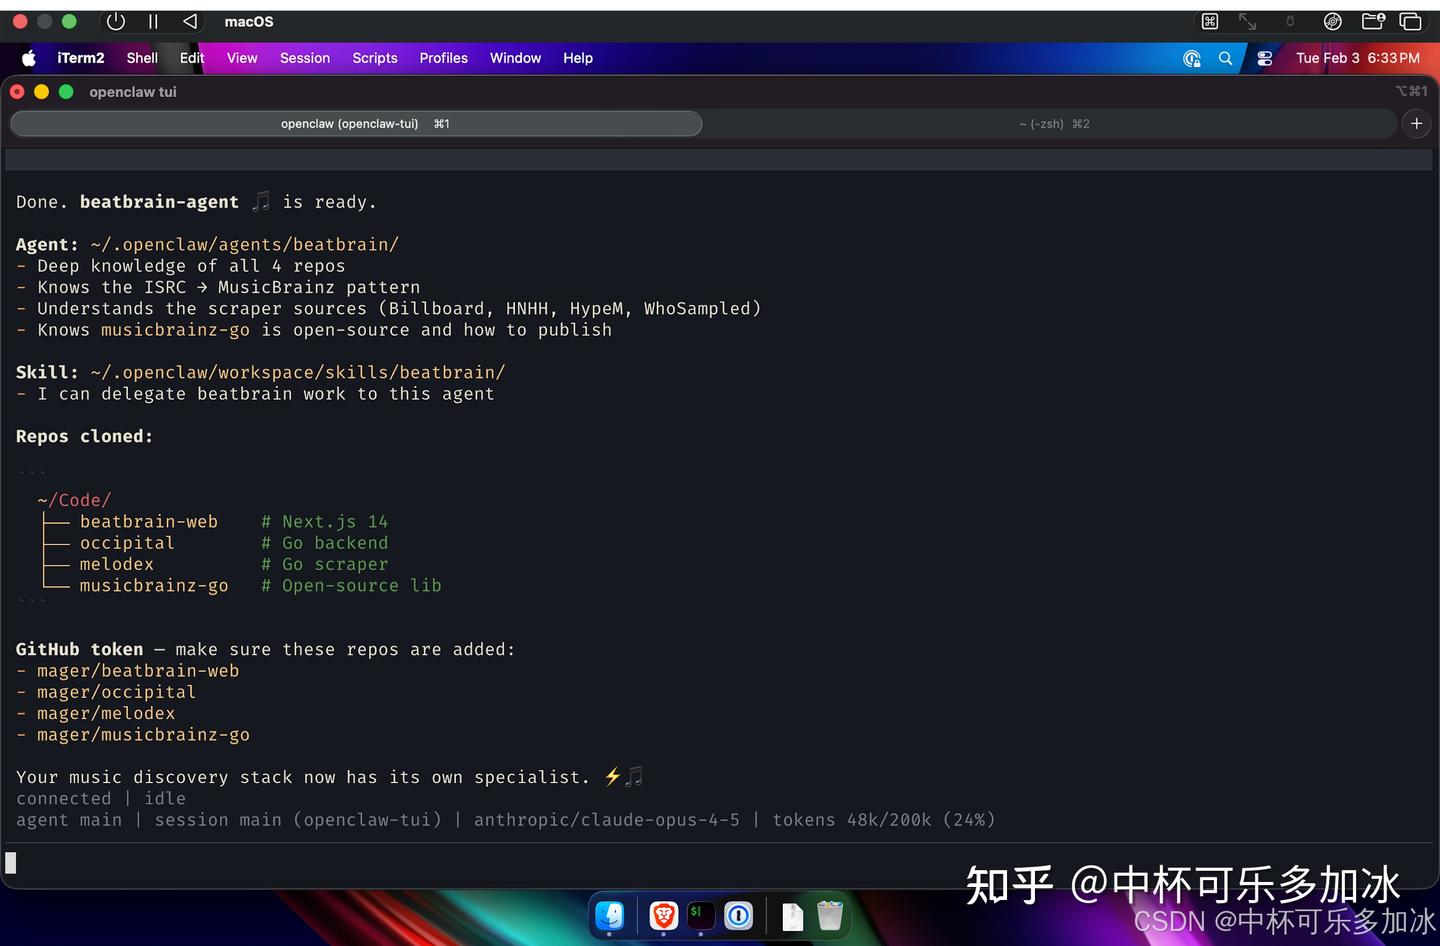Open the iTerm2 application menu
Viewport: 1440px width, 946px height.
pos(81,58)
